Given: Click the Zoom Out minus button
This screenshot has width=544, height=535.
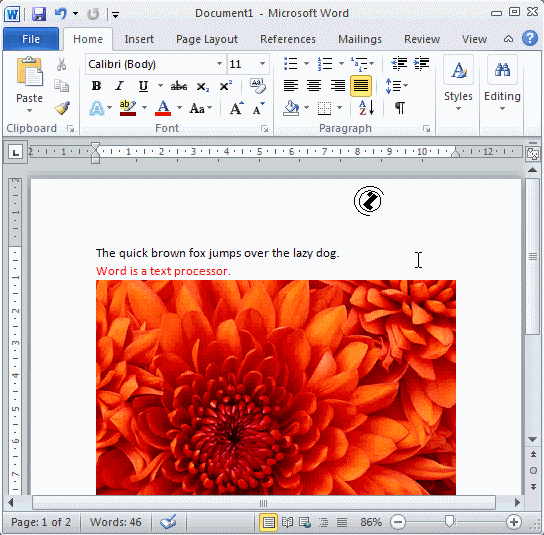Looking at the screenshot, I should 398,522.
